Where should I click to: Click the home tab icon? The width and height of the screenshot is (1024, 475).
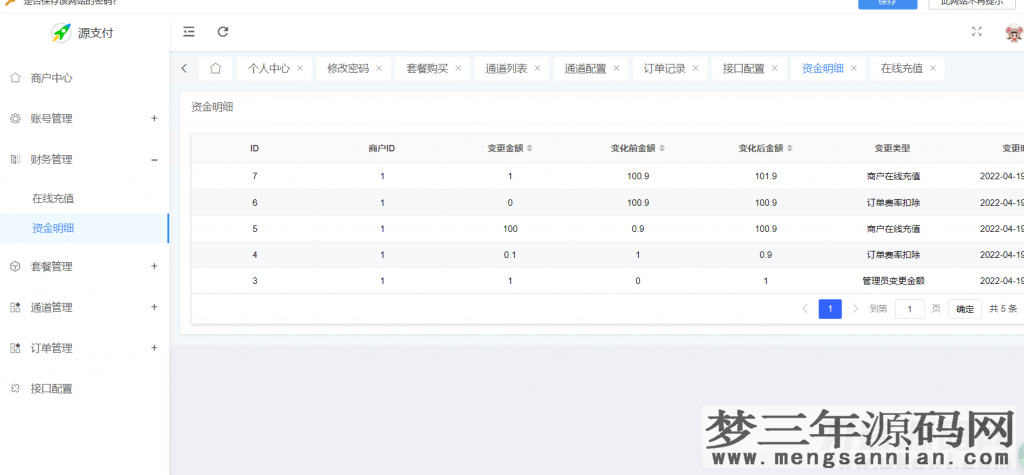click(x=216, y=68)
